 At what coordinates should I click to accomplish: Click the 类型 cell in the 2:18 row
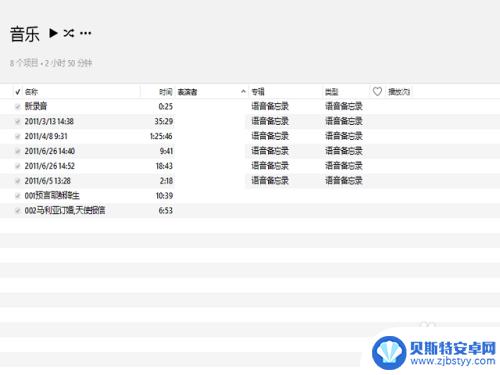[344, 180]
